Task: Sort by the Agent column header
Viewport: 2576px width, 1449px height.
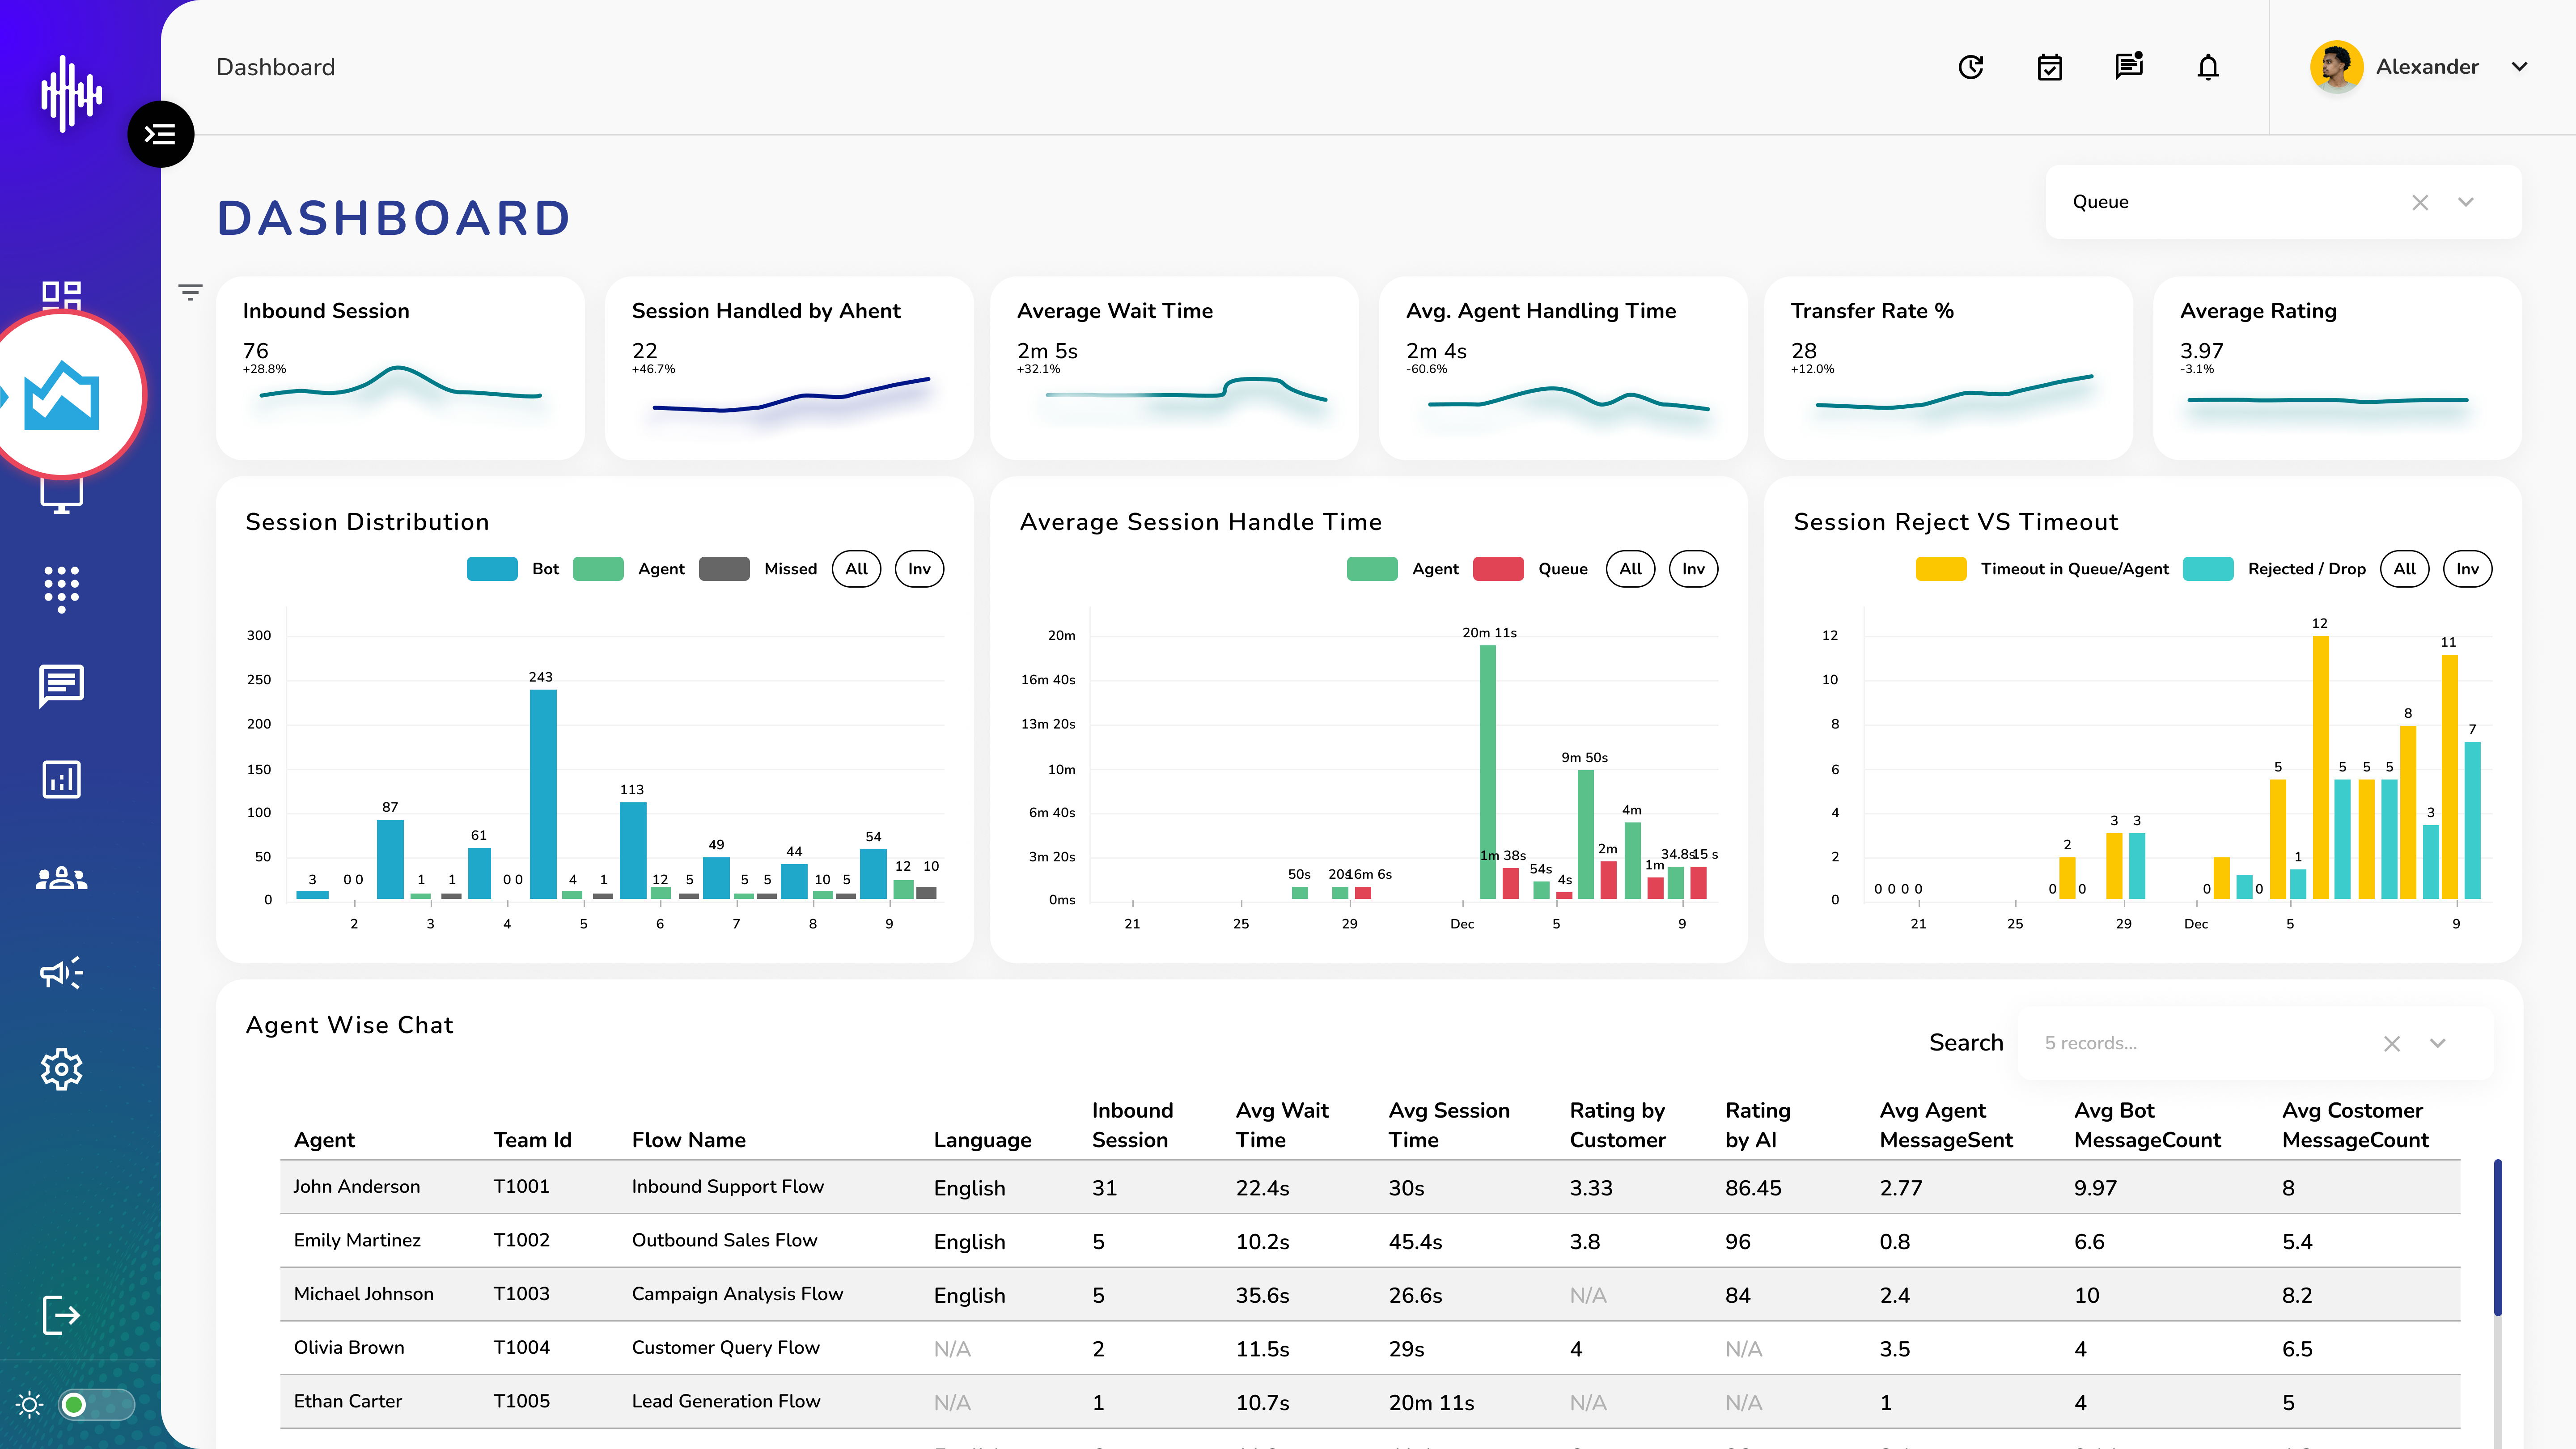Action: pos(324,1140)
